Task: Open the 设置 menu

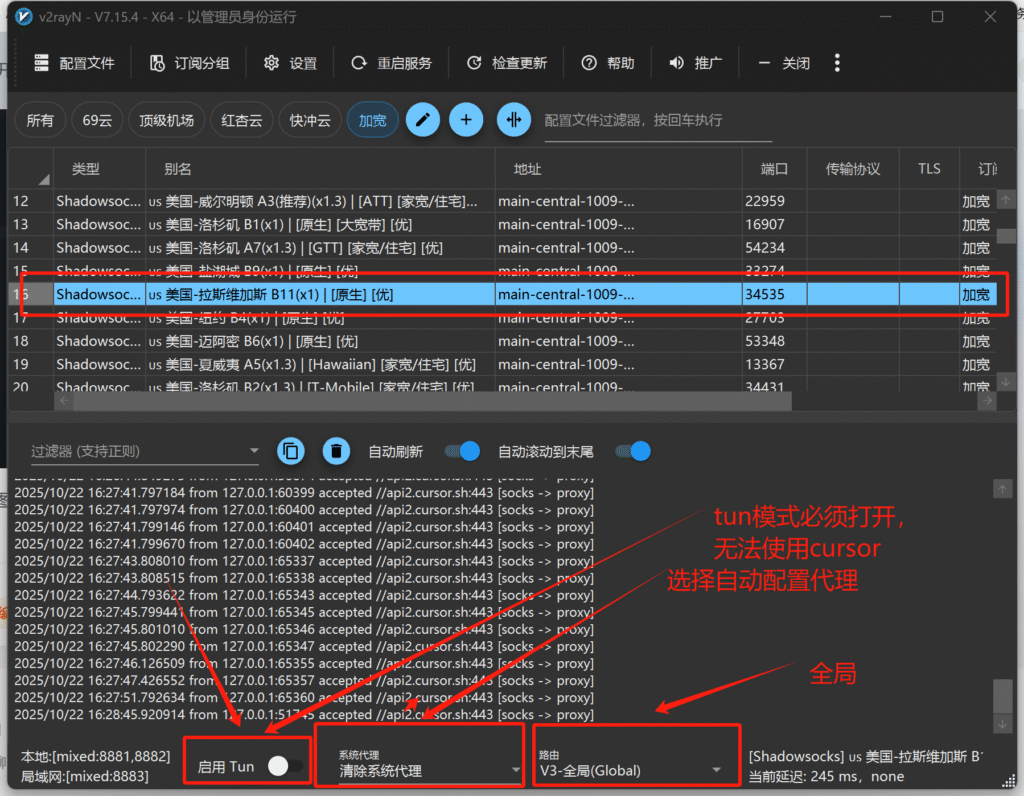Action: click(290, 62)
